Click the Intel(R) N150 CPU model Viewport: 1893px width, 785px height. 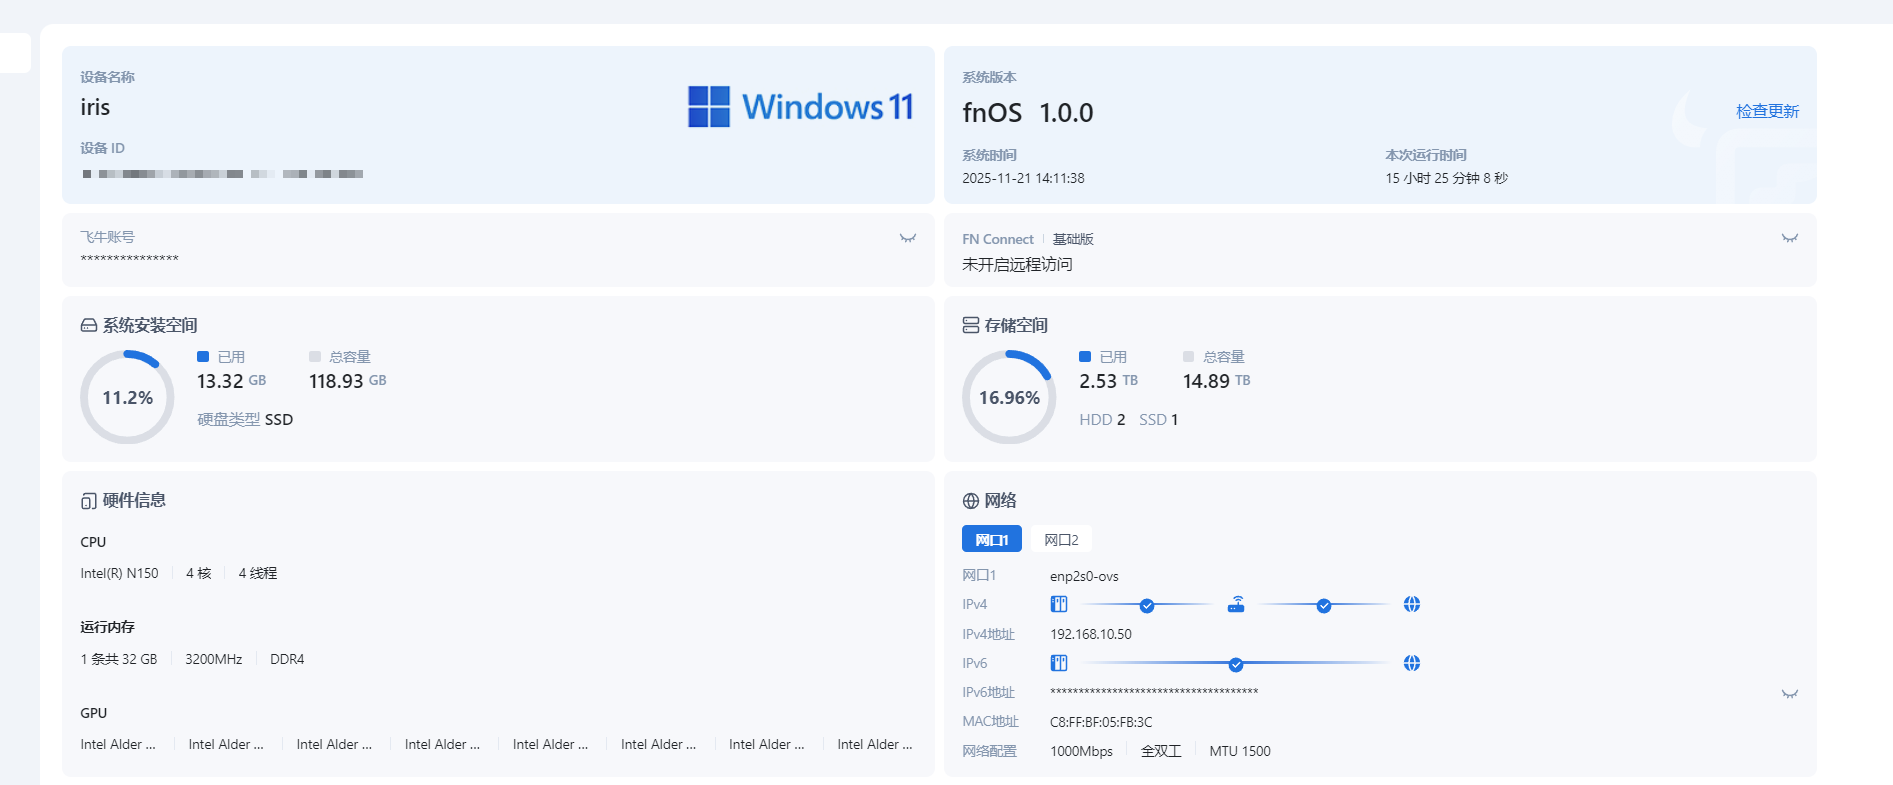pyautogui.click(x=119, y=573)
